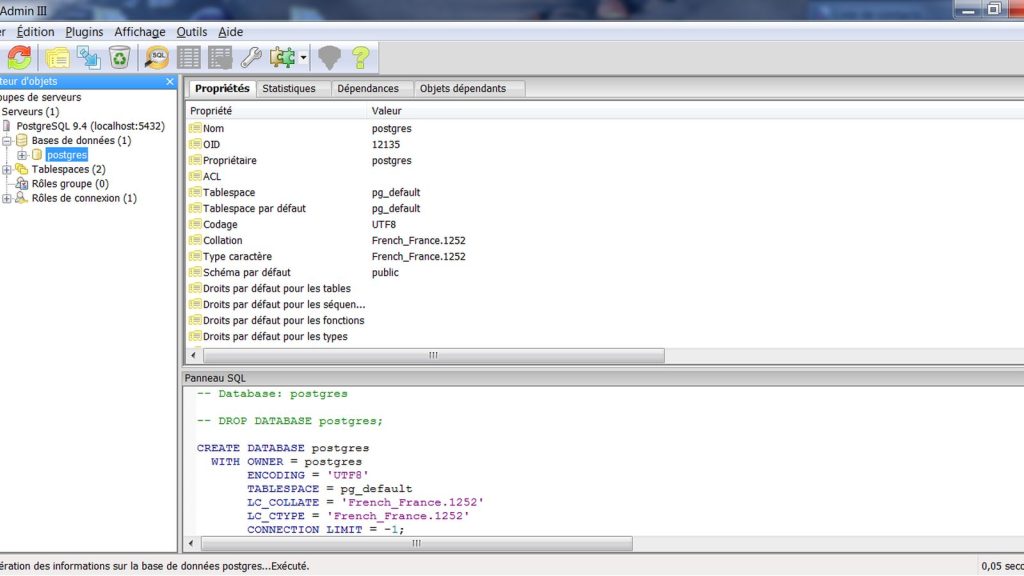Click the Rôles de connexion icon
1024x576 pixels.
22,198
